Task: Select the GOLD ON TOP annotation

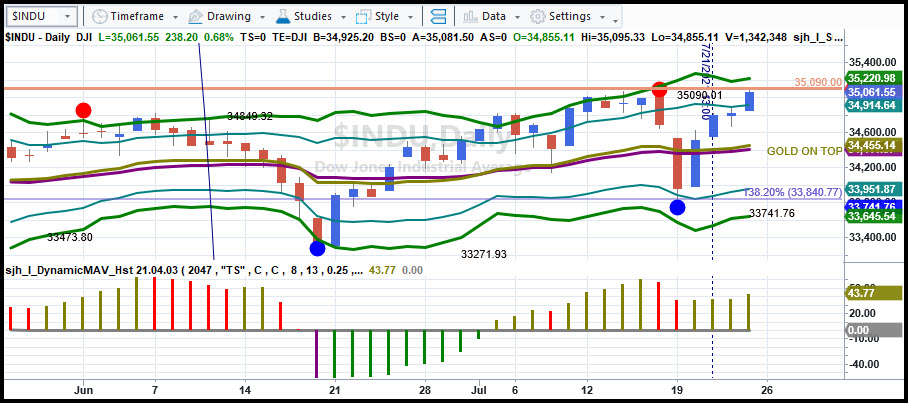Action: 804,152
